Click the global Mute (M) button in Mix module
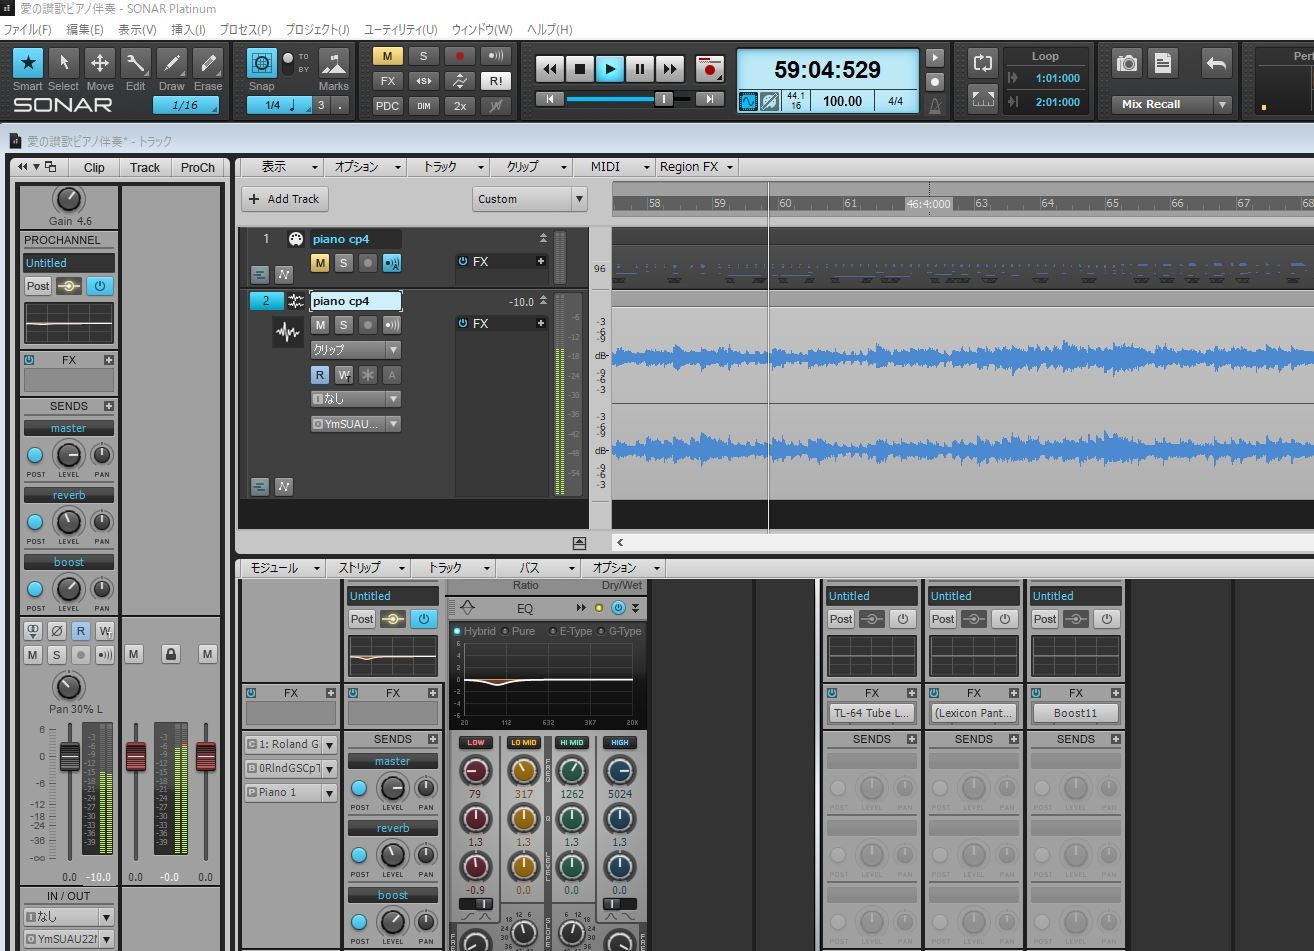Viewport: 1314px width, 951px height. [388, 56]
